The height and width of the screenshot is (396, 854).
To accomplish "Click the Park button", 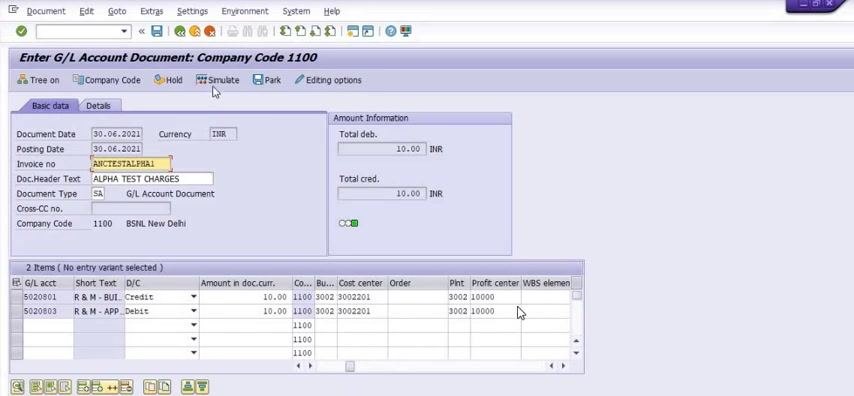I will [267, 80].
